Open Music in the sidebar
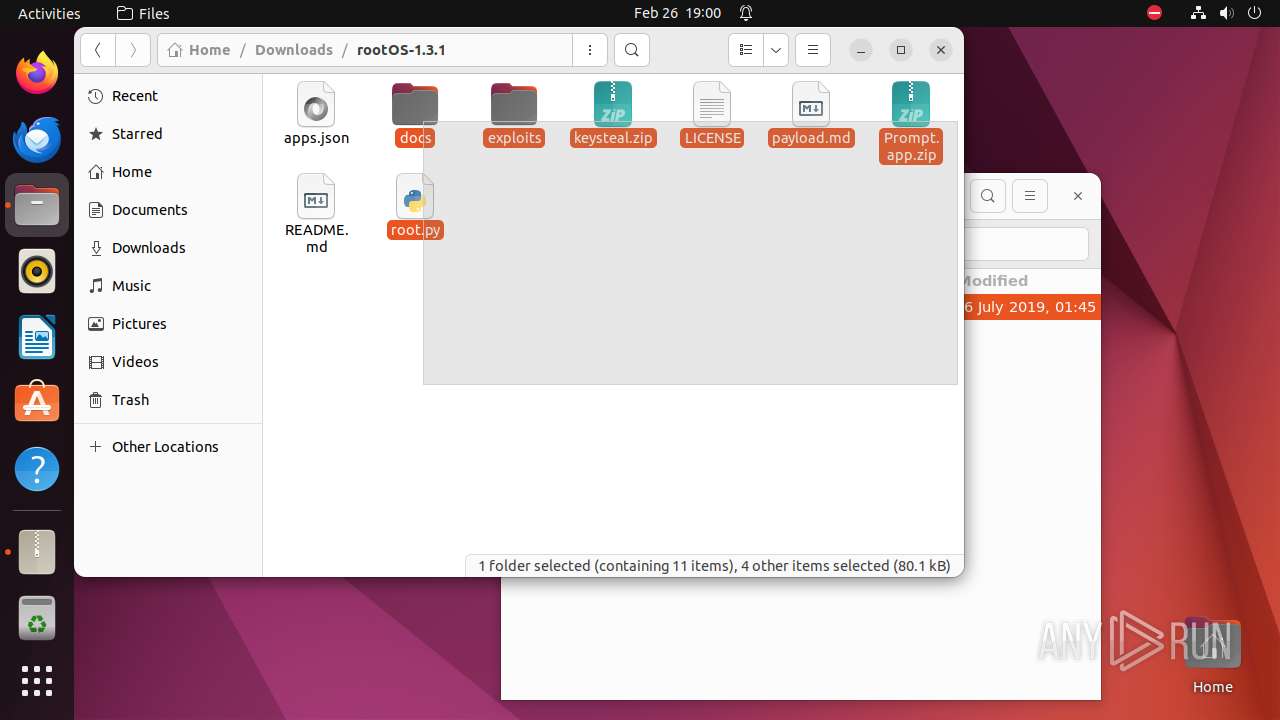 (x=168, y=286)
